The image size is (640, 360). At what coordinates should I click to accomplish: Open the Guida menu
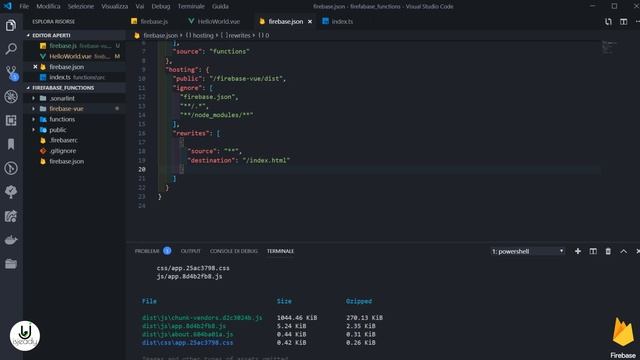[x=220, y=7]
